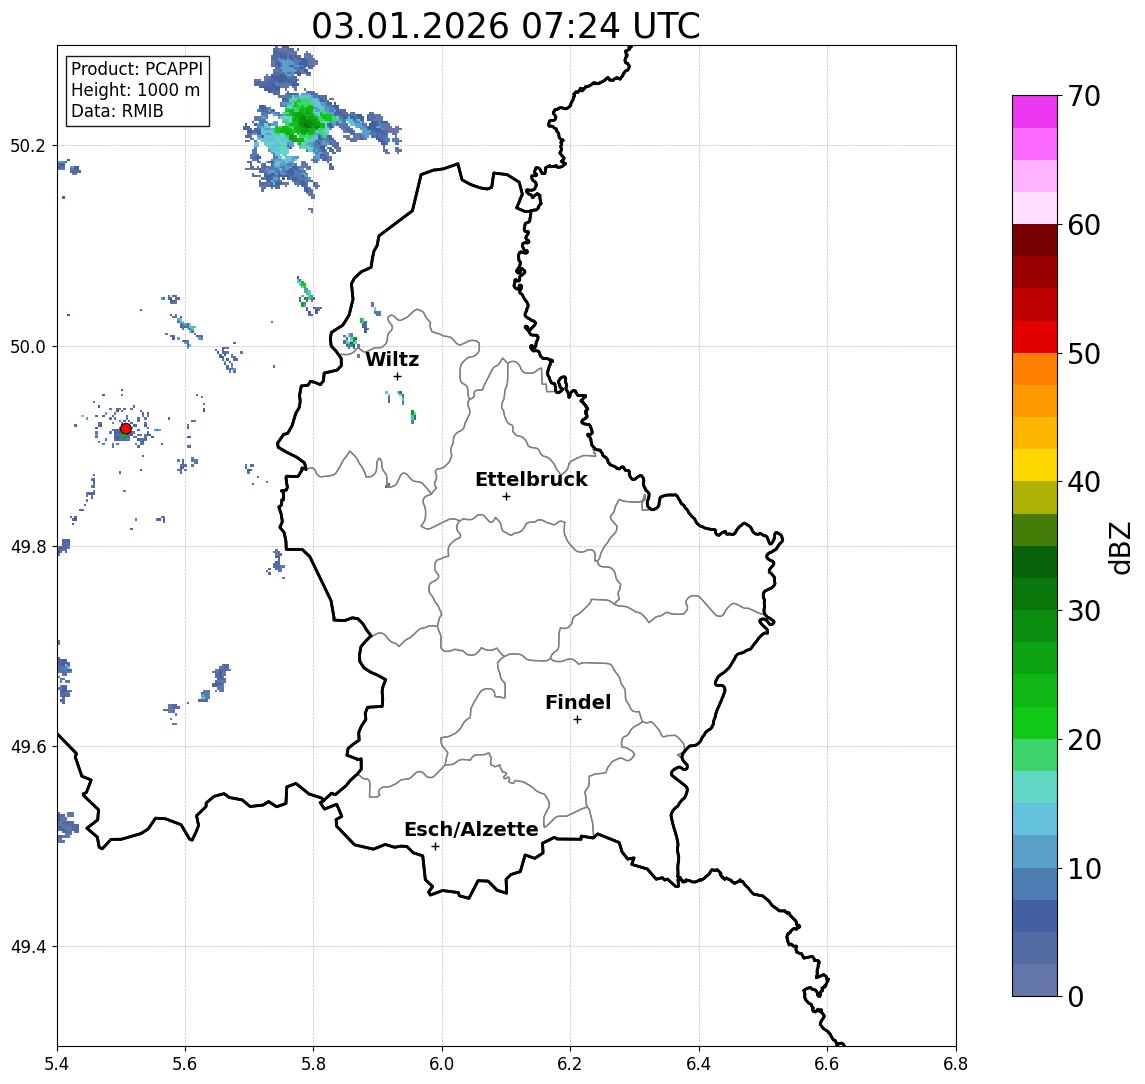Click the longitude tick label 6.2
Viewport: 1145px width, 1084px height.
[571, 1064]
